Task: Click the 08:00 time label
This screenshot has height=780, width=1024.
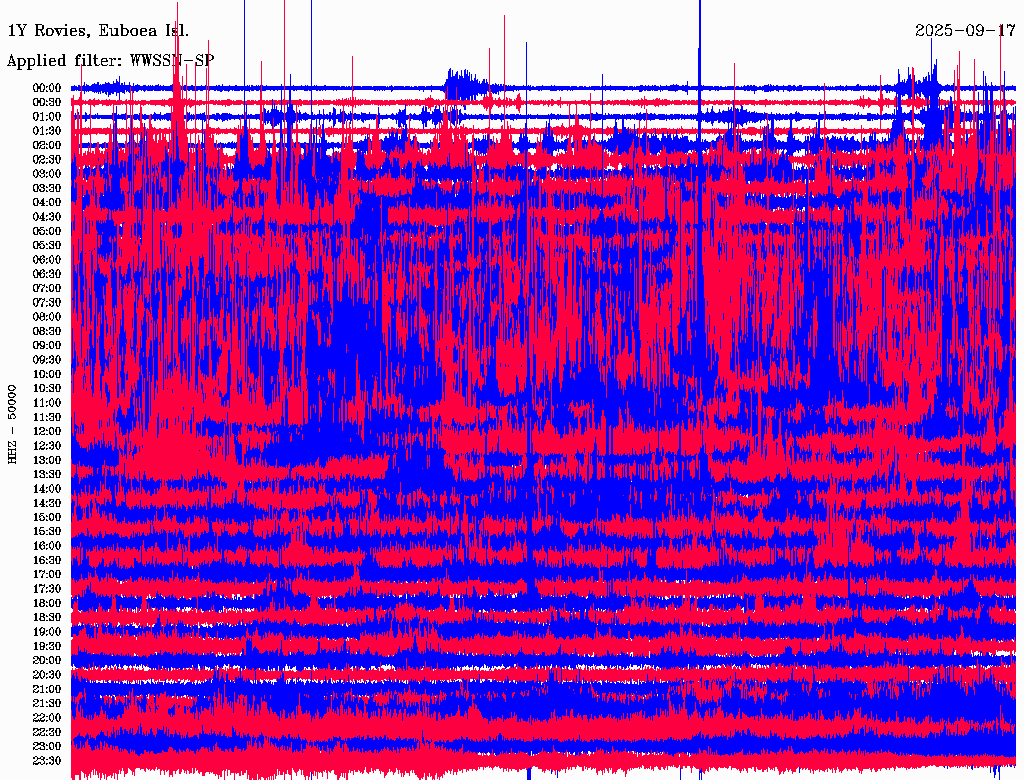Action: [47, 316]
